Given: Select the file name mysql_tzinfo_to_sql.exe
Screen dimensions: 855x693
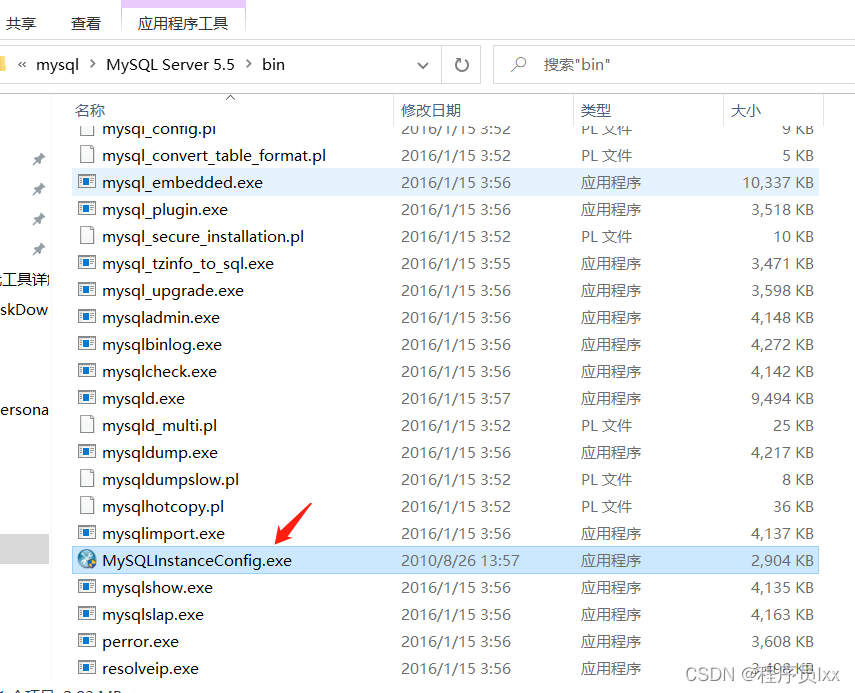Looking at the screenshot, I should coord(188,264).
